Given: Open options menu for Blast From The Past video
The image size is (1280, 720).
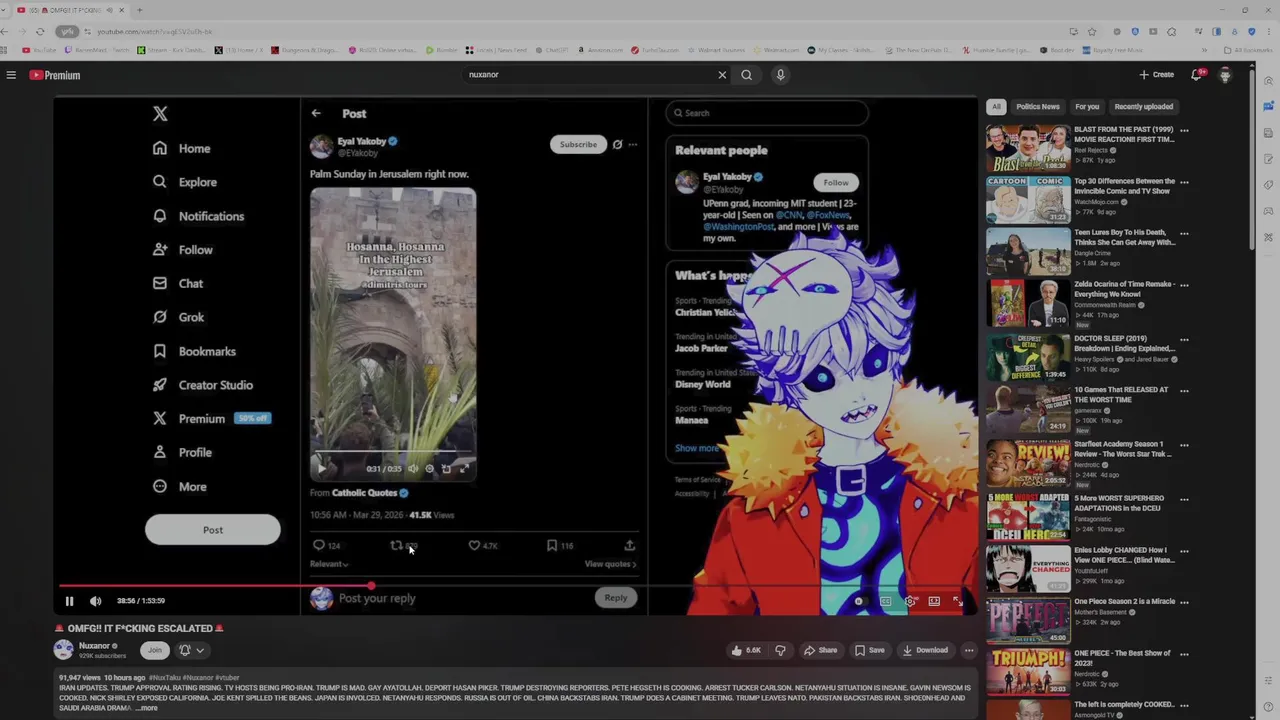Looking at the screenshot, I should [x=1184, y=130].
